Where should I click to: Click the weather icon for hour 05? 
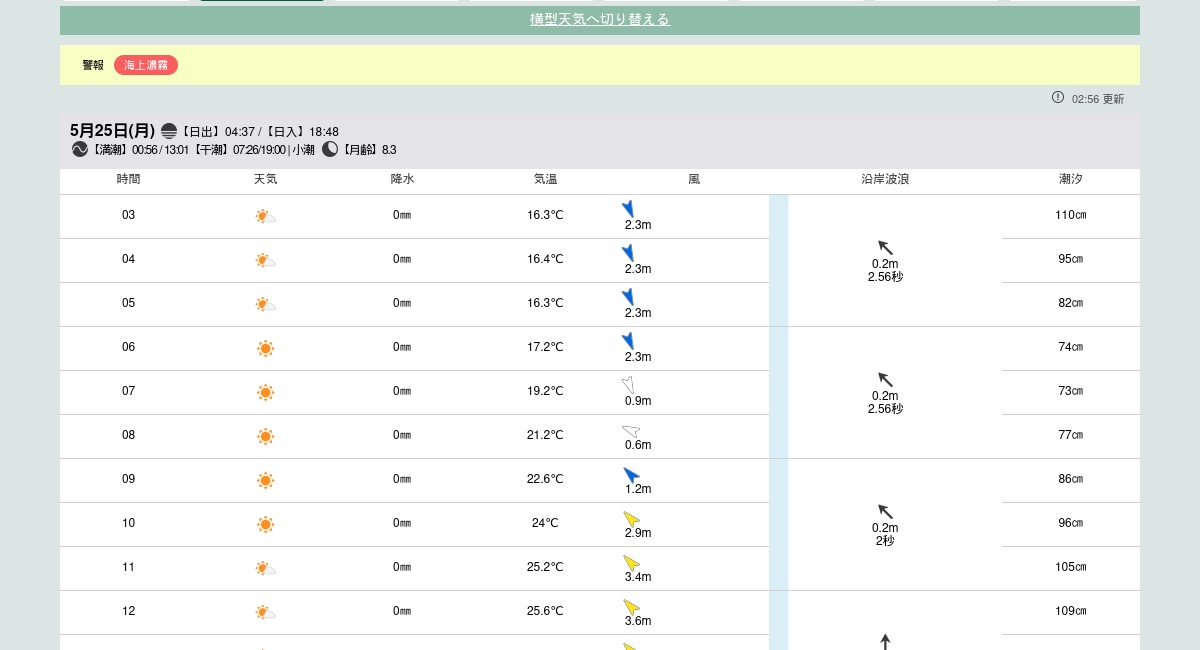(x=265, y=304)
